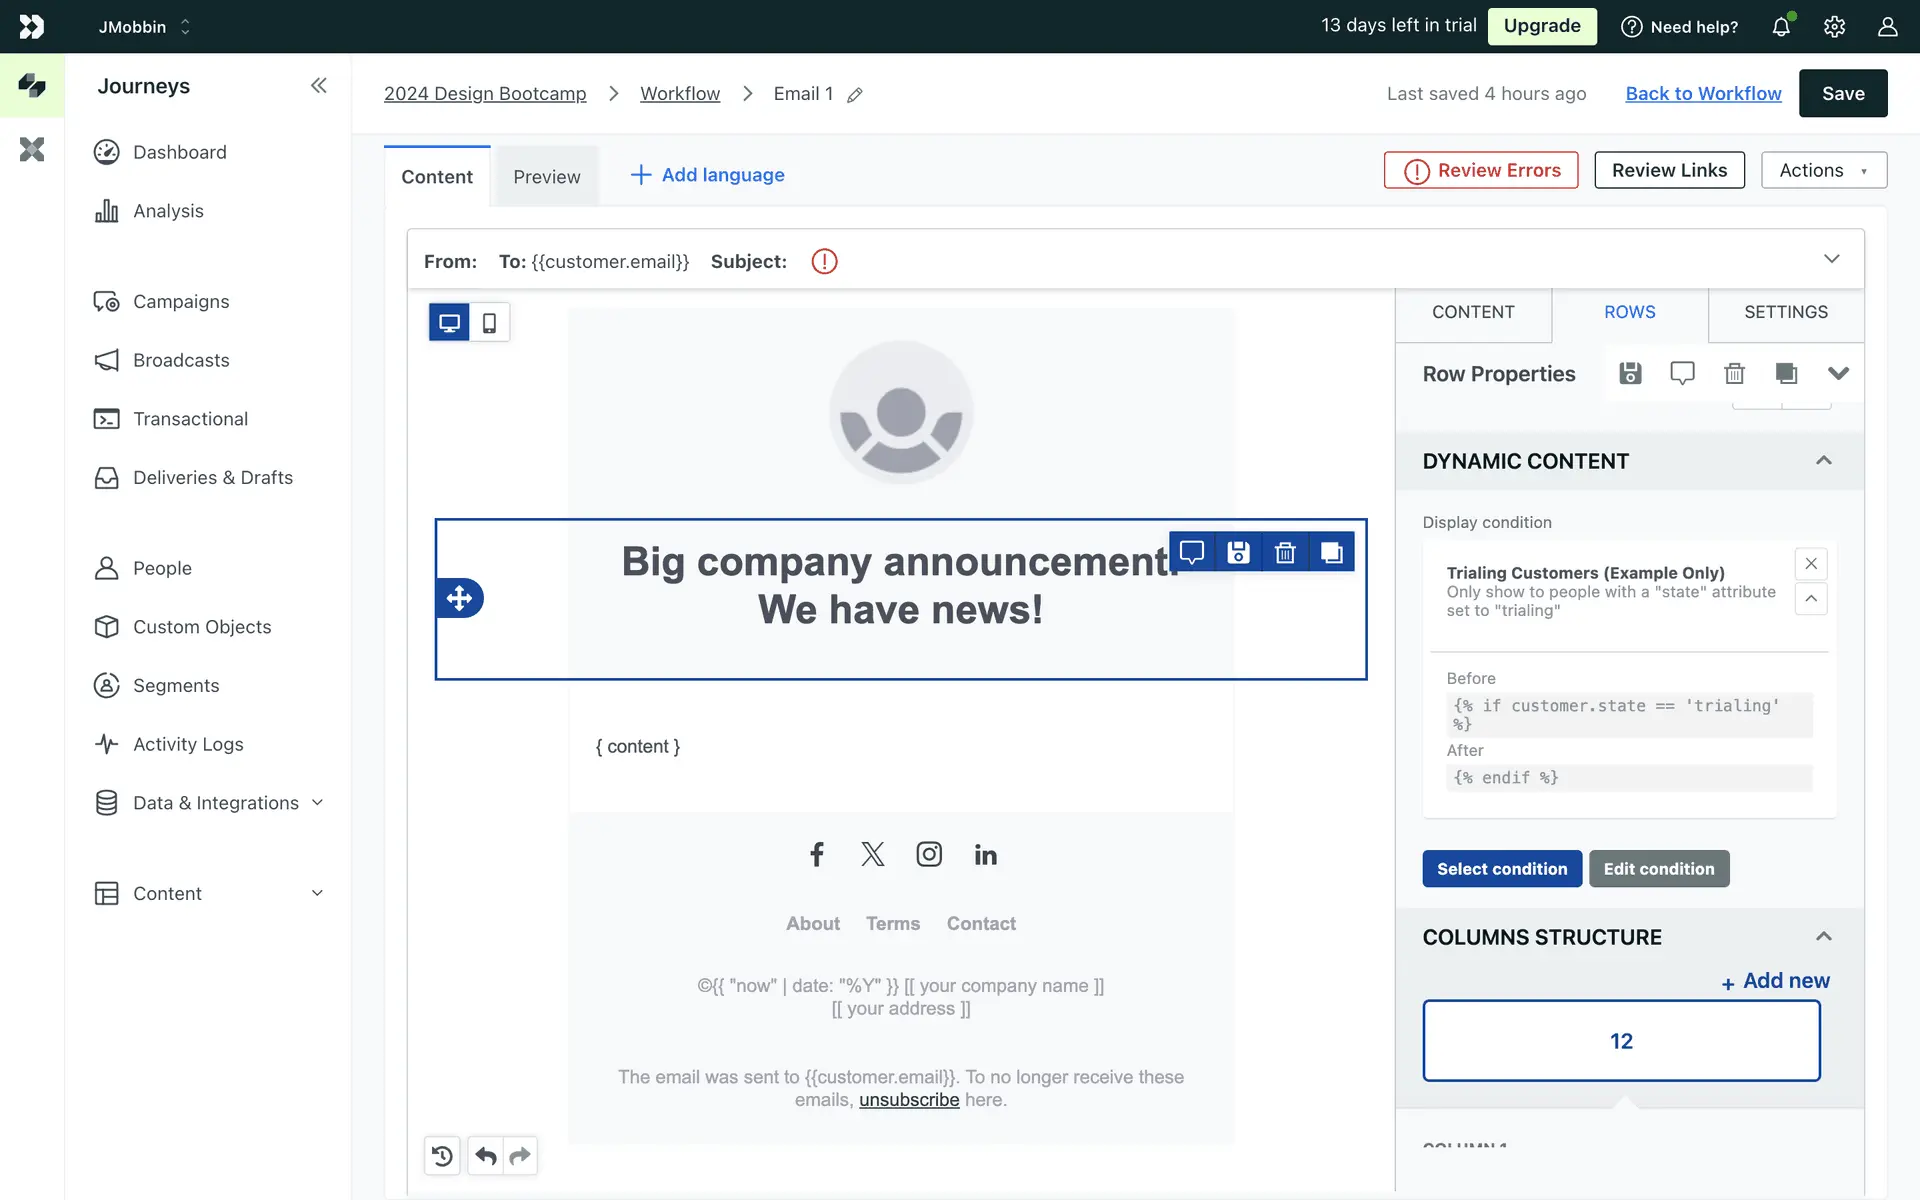Switch to mobile preview mode

click(489, 323)
